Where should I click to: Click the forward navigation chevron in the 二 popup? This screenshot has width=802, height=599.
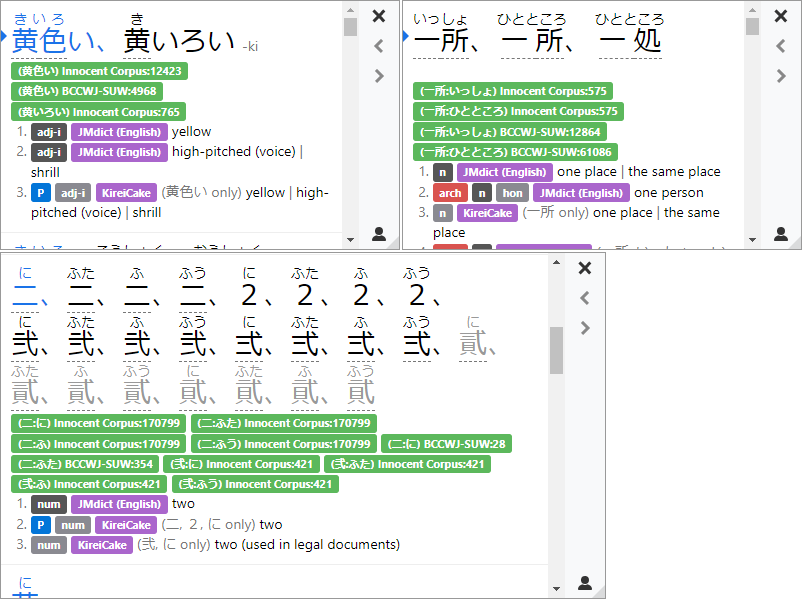coord(585,327)
